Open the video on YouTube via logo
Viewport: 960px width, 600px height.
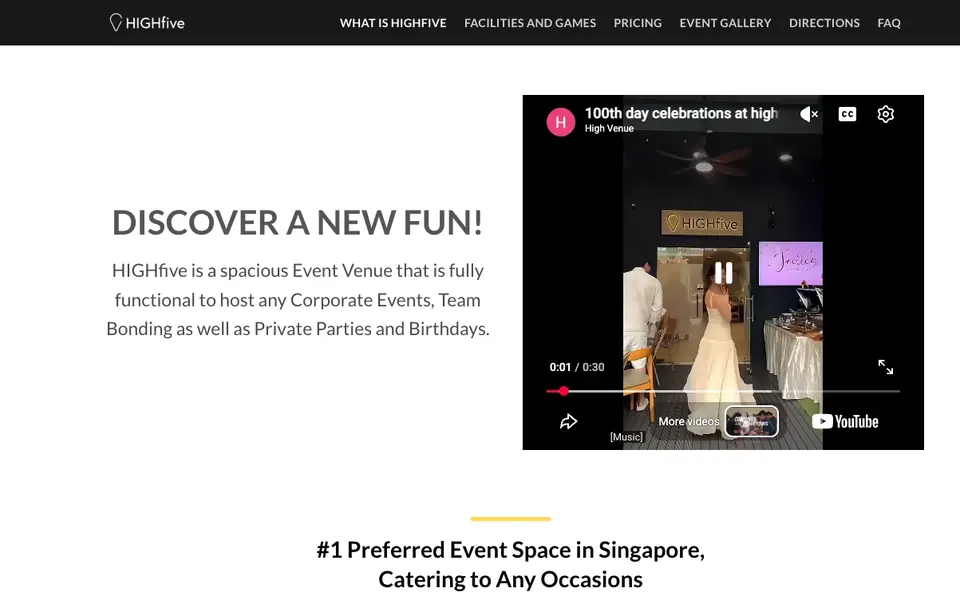point(845,421)
